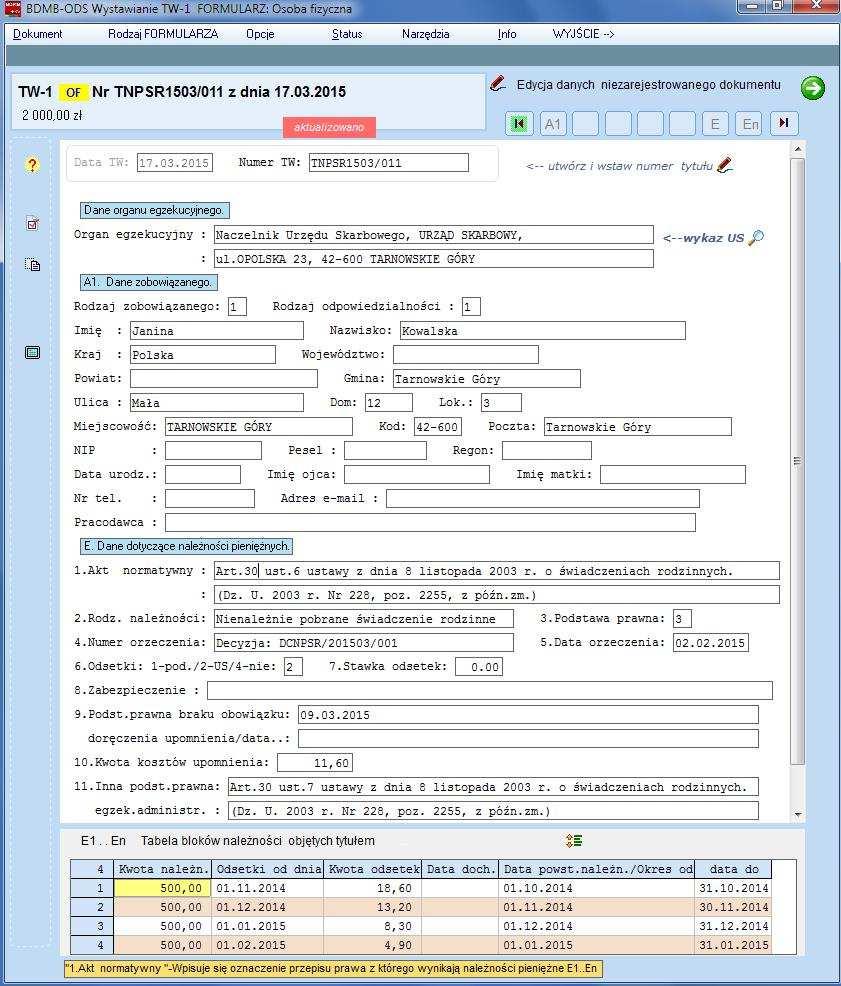The width and height of the screenshot is (841, 986).
Task: Open the Narzędzia menu
Action: pyautogui.click(x=425, y=34)
